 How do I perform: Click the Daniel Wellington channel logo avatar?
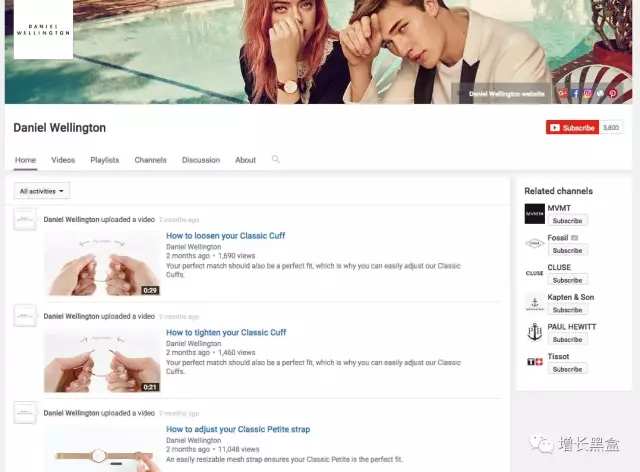coord(43,29)
